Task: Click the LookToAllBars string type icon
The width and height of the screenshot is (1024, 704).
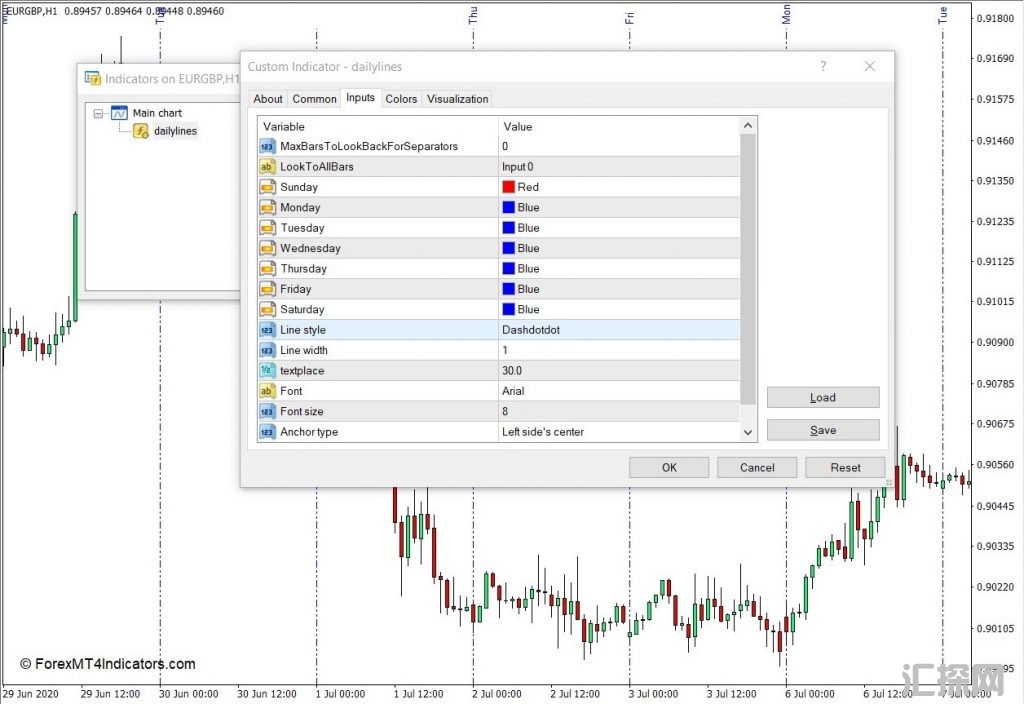Action: tap(268, 167)
